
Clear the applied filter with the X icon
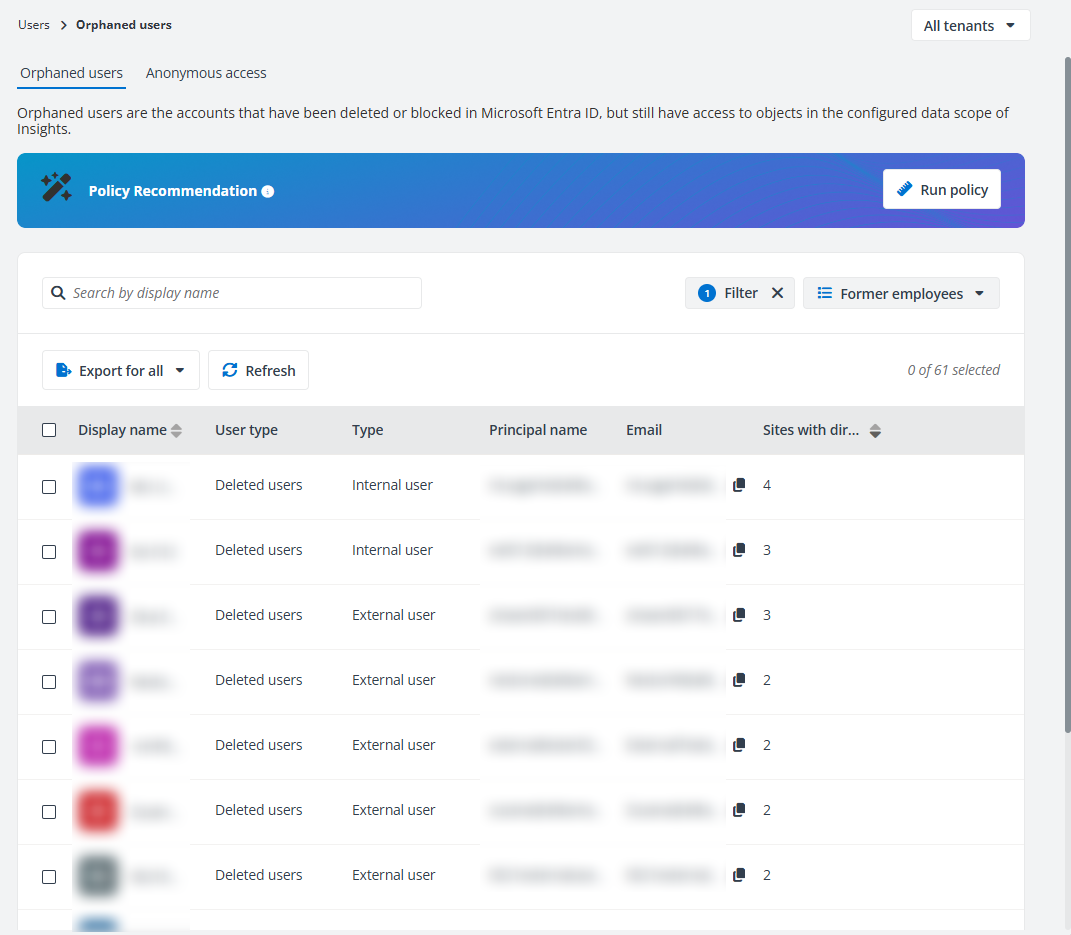(777, 293)
